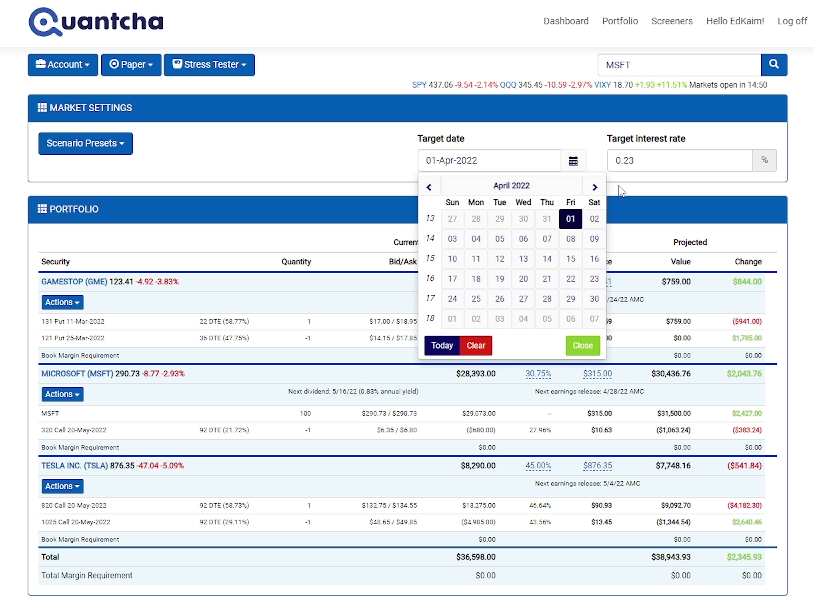Click the MSFT symbol search box
The image size is (814, 602).
point(679,65)
